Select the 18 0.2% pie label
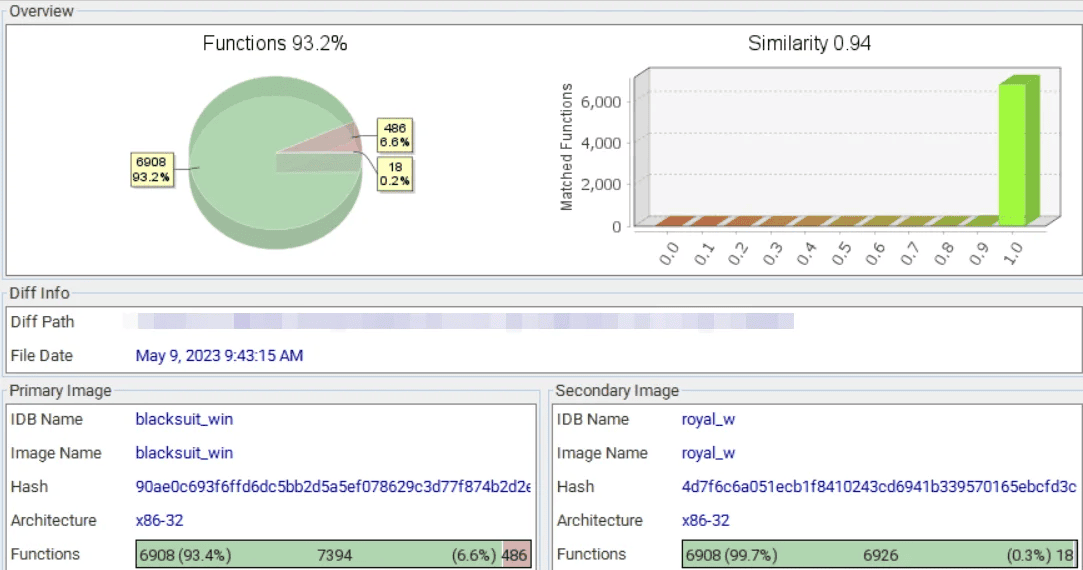The width and height of the screenshot is (1083, 570). click(394, 174)
